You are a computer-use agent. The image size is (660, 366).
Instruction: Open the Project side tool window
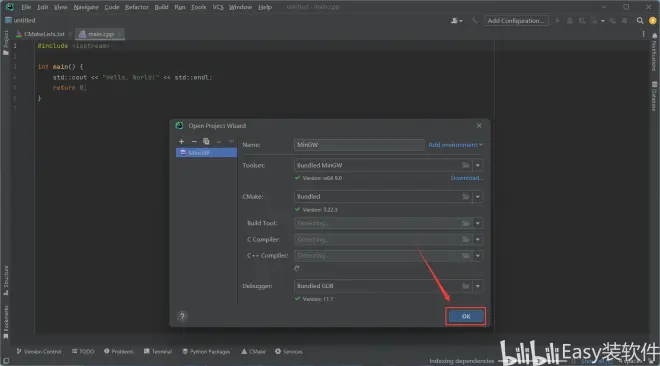(6, 42)
